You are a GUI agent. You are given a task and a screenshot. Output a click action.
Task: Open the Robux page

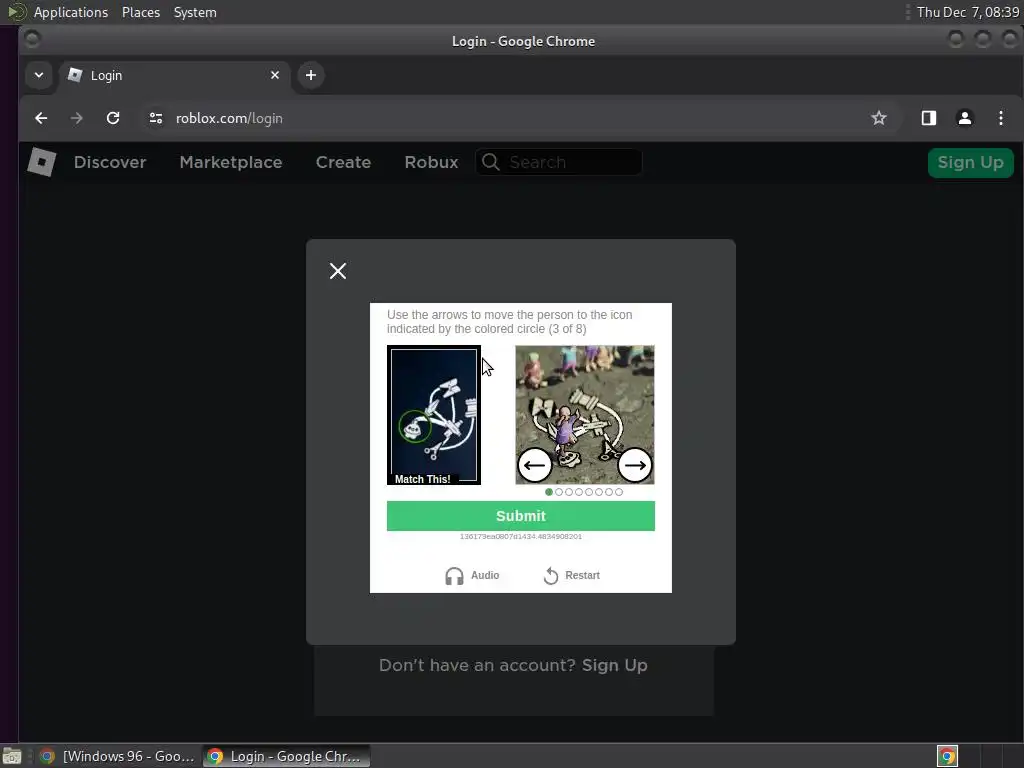(x=431, y=163)
